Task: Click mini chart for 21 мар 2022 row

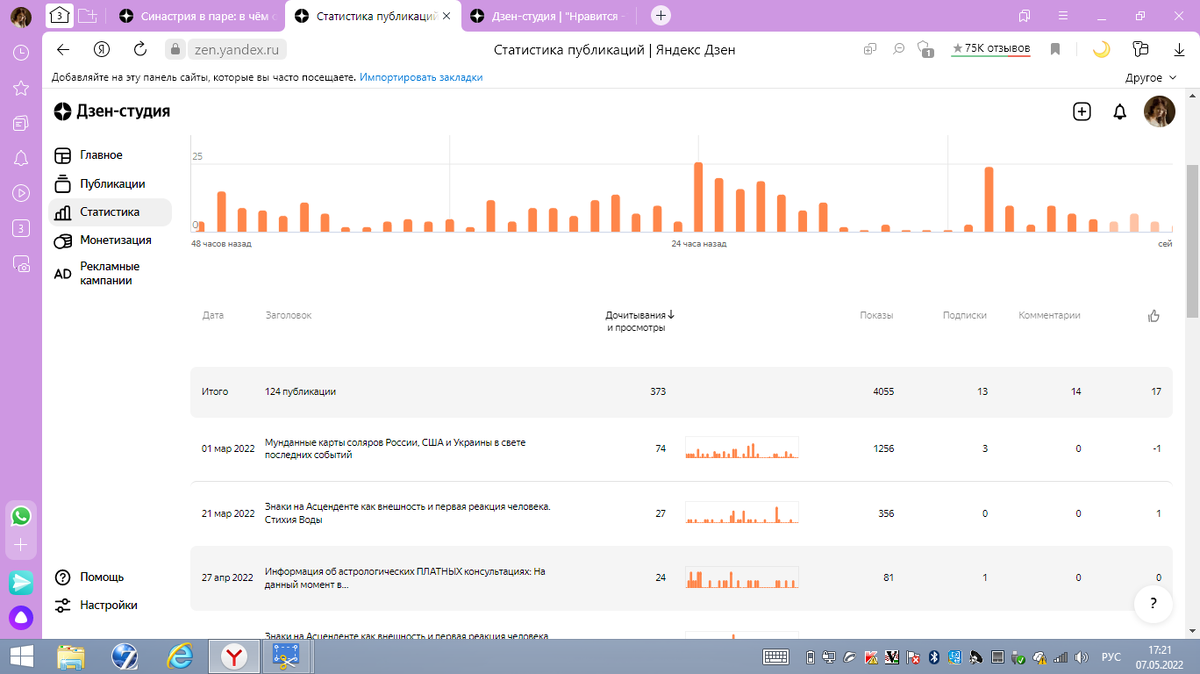Action: (x=741, y=513)
